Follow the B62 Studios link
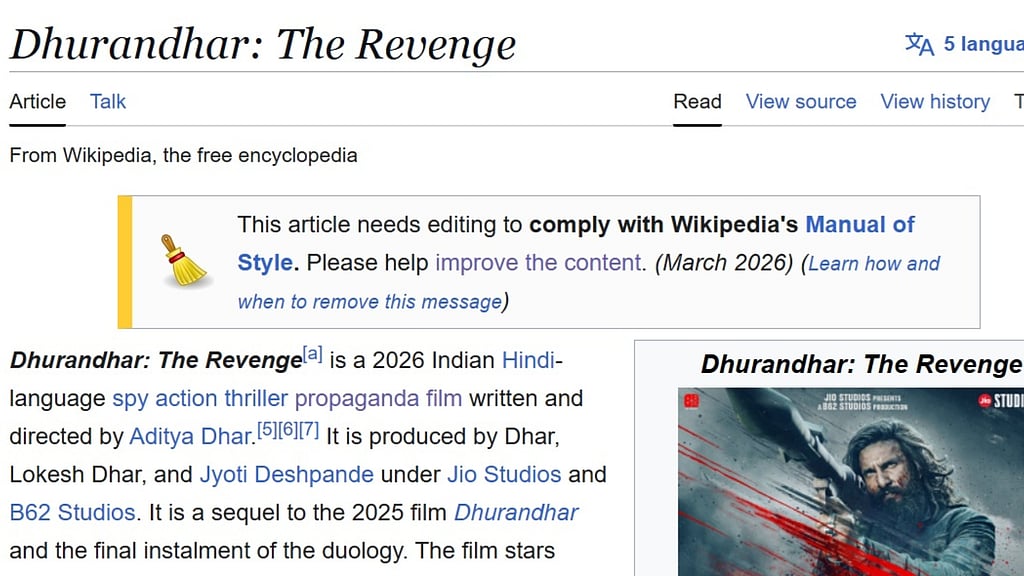This screenshot has height=576, width=1024. point(72,513)
